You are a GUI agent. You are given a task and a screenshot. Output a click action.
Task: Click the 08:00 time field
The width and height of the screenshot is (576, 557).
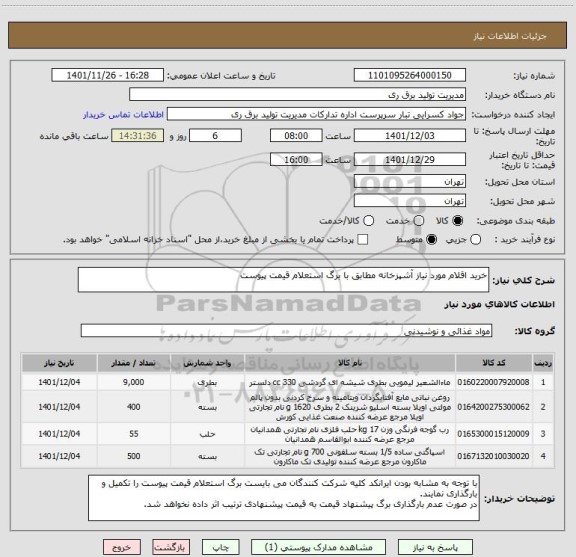click(x=296, y=136)
